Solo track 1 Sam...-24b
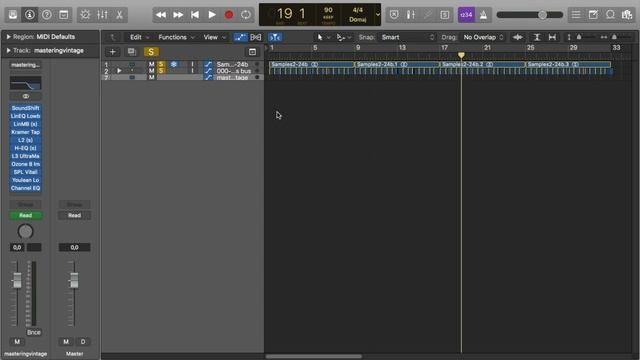This screenshot has width=640, height=360. pyautogui.click(x=161, y=64)
